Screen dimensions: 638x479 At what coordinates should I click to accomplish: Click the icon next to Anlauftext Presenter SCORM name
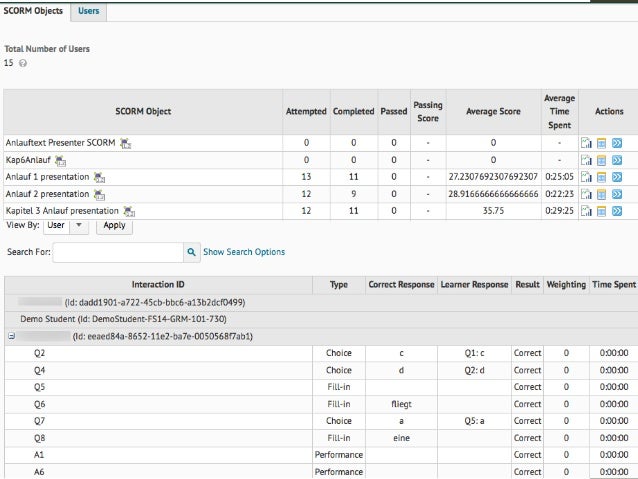coord(125,143)
